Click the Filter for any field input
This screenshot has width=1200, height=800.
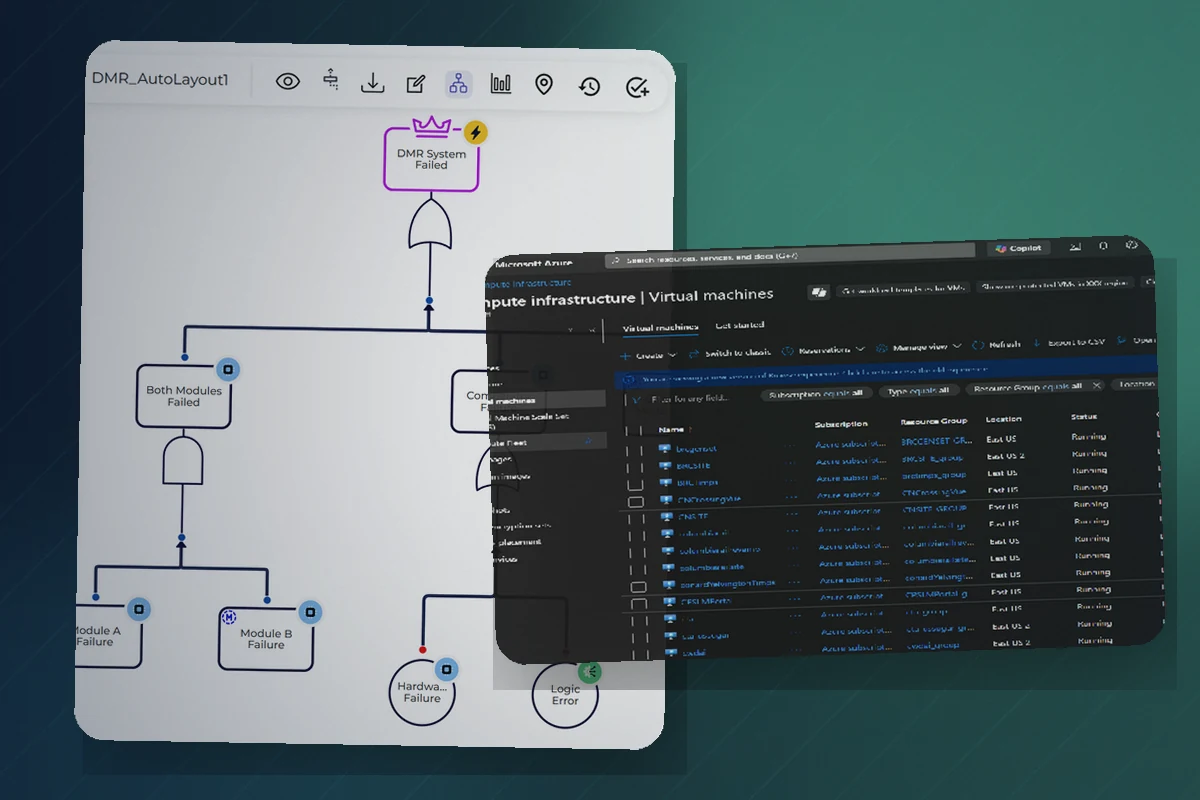(x=690, y=398)
